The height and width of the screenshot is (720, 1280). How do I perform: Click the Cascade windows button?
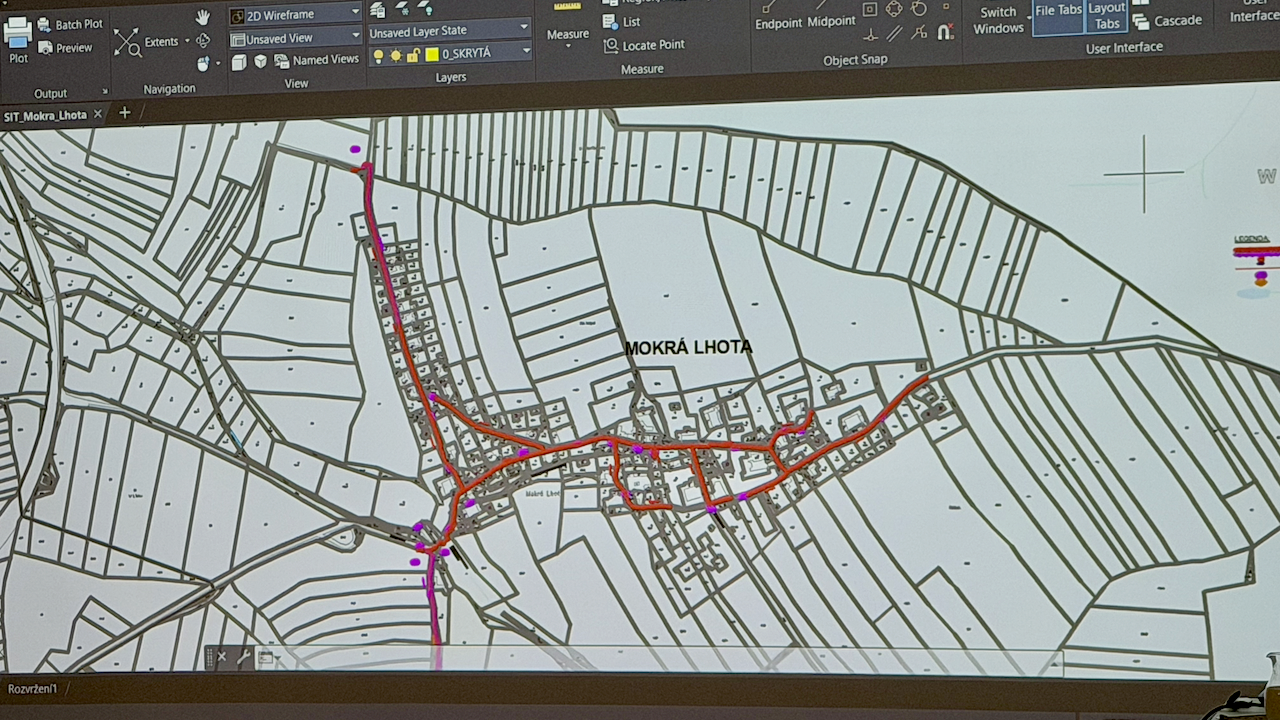tap(1167, 21)
